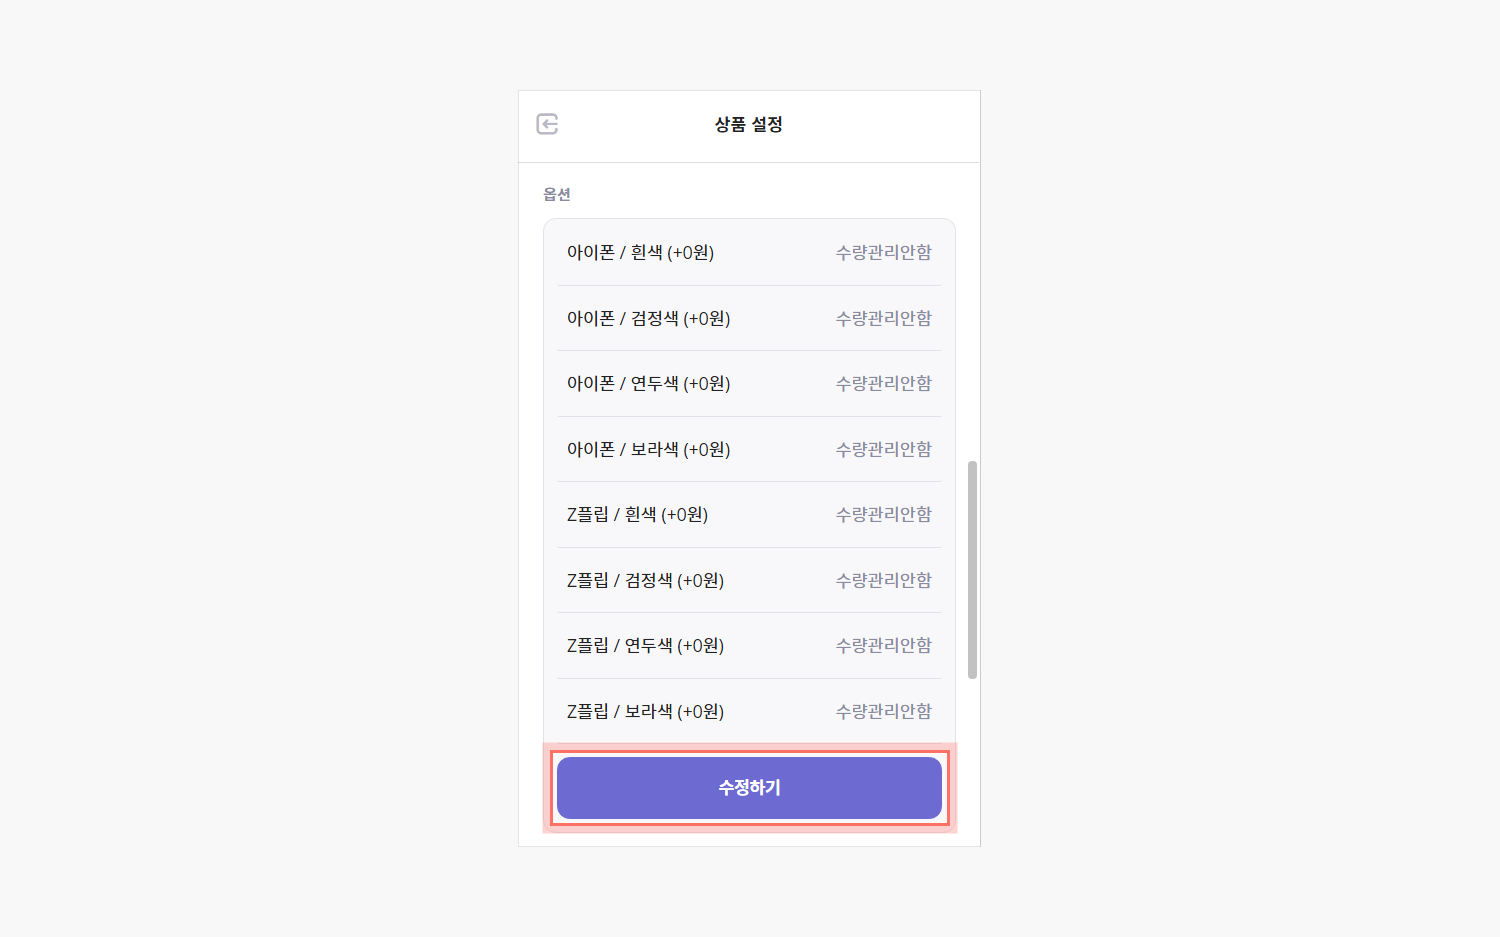Choose the Z플립 / 연두색 (+0원) option
The image size is (1500, 937).
[749, 646]
